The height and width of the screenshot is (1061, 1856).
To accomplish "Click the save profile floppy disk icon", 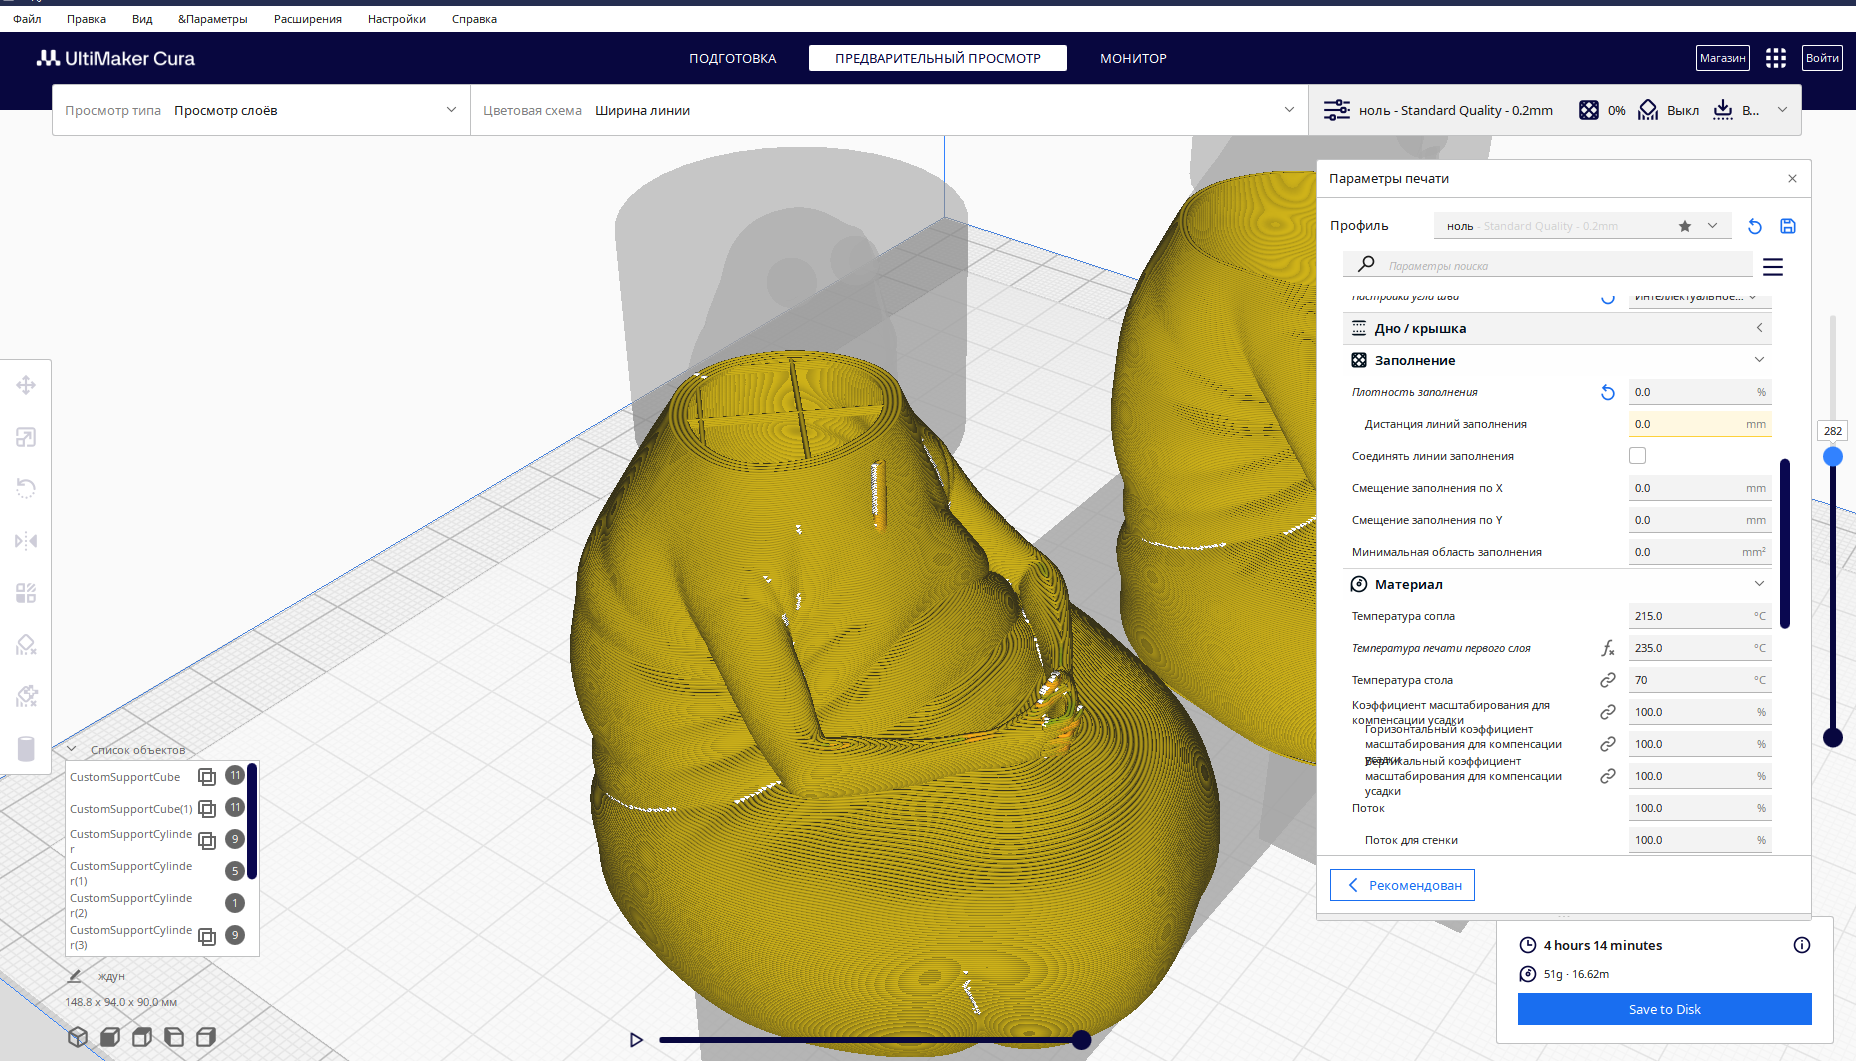I will click(x=1788, y=226).
